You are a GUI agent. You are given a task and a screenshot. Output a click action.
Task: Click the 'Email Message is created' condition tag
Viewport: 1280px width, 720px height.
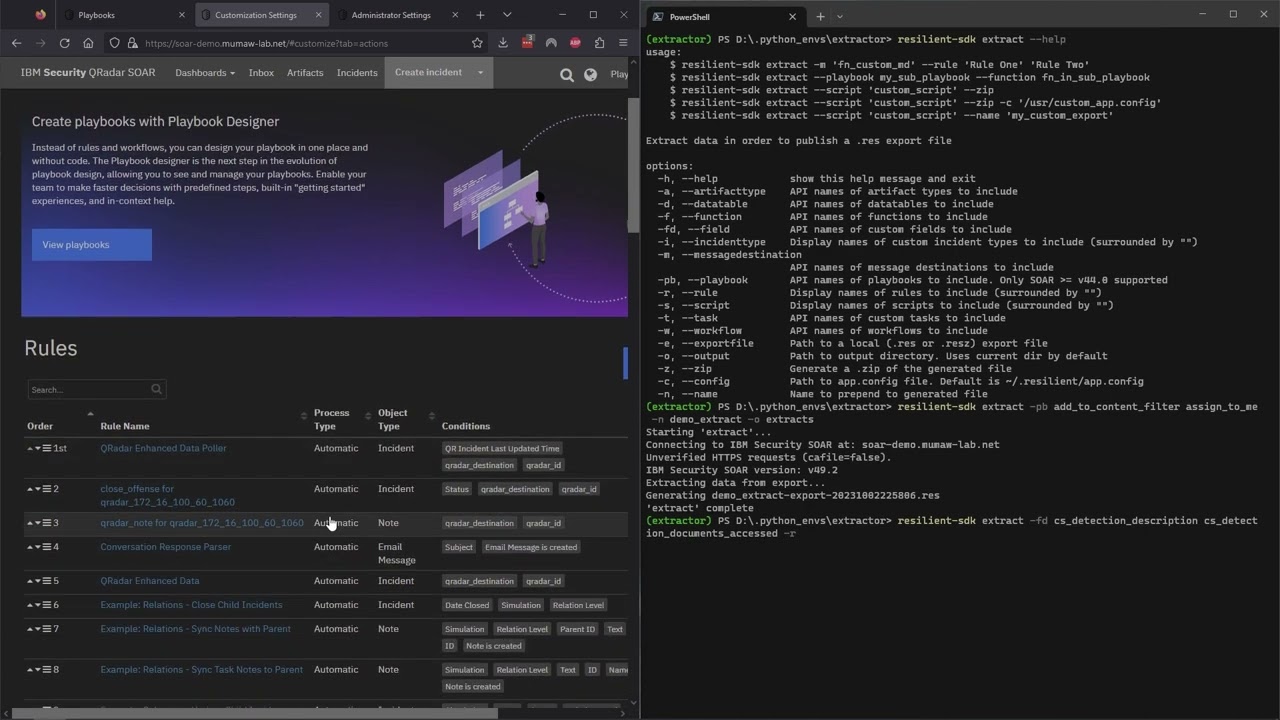(531, 547)
